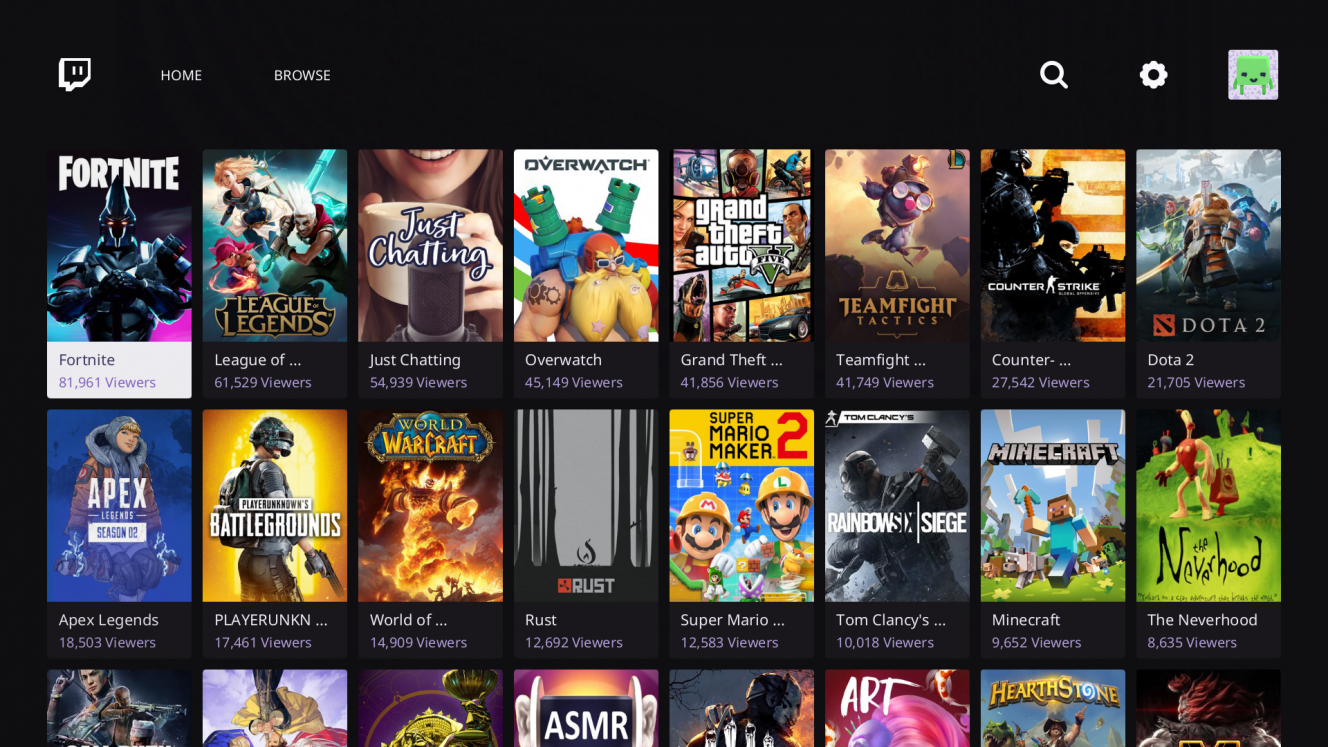Choose World of Warcraft cover art

click(x=431, y=506)
